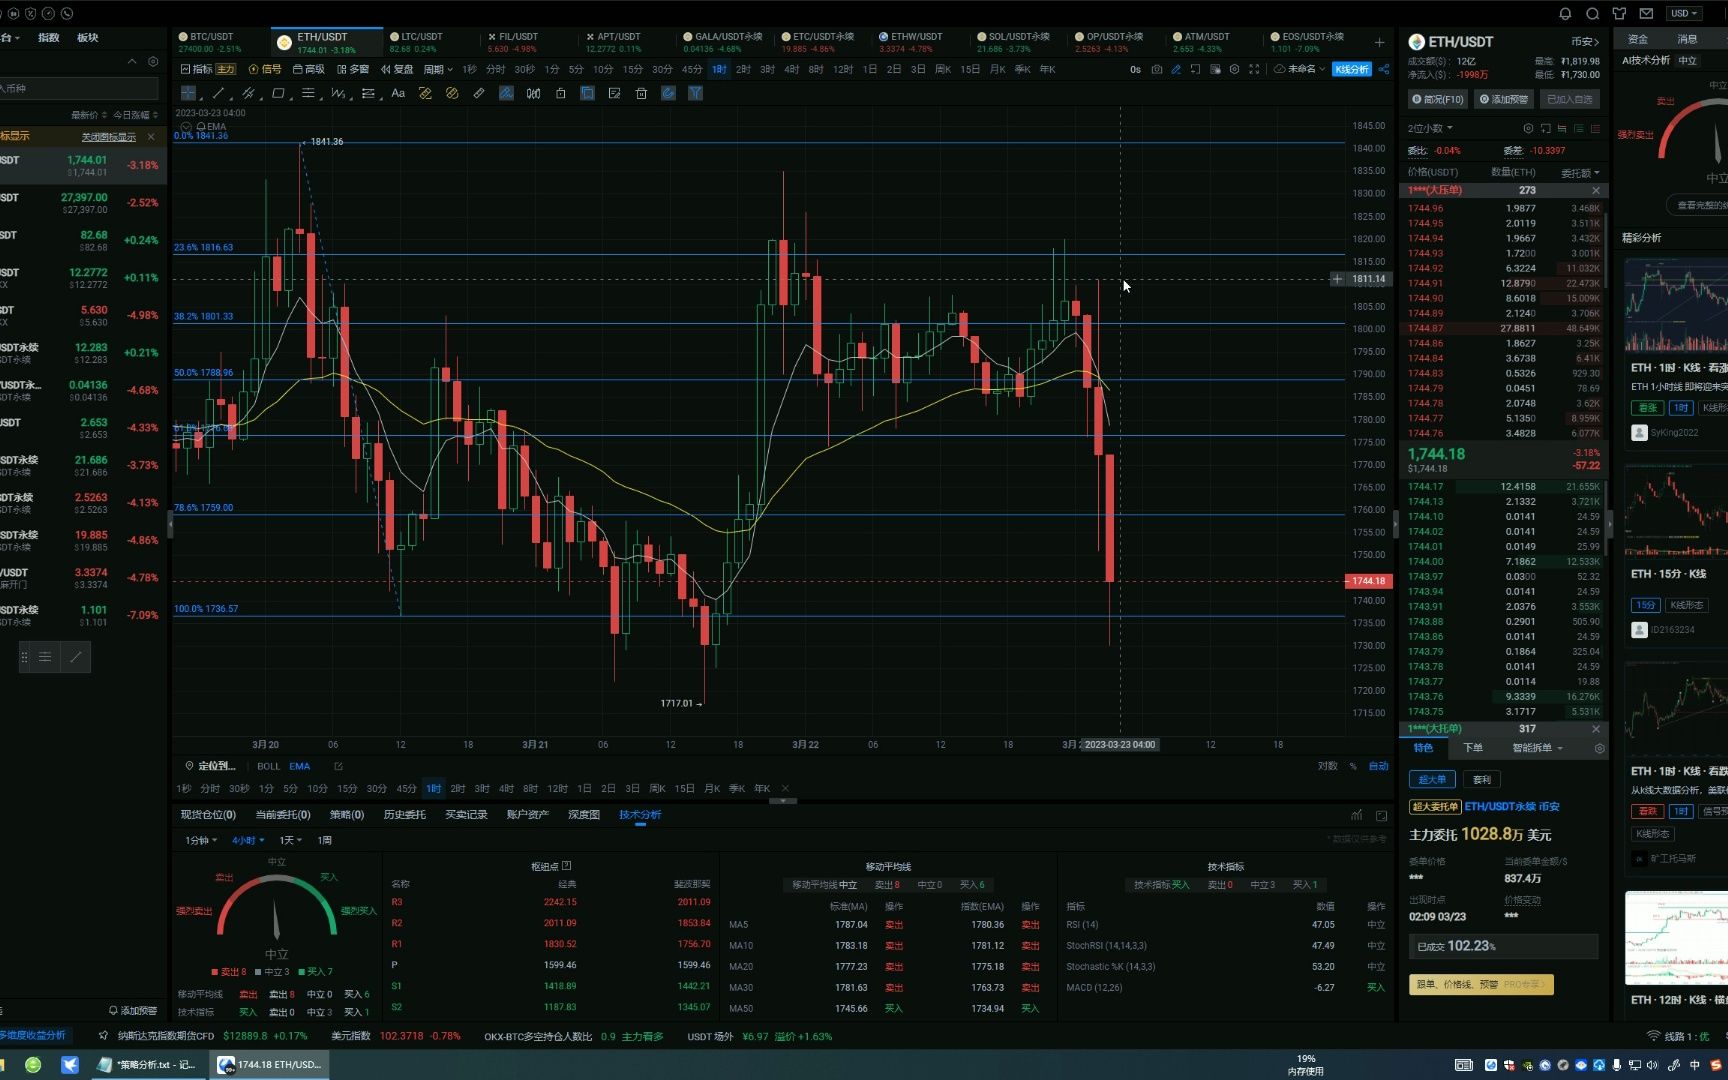Click the chart icon at right of bottom tabs
1728x1080 pixels.
(1357, 815)
